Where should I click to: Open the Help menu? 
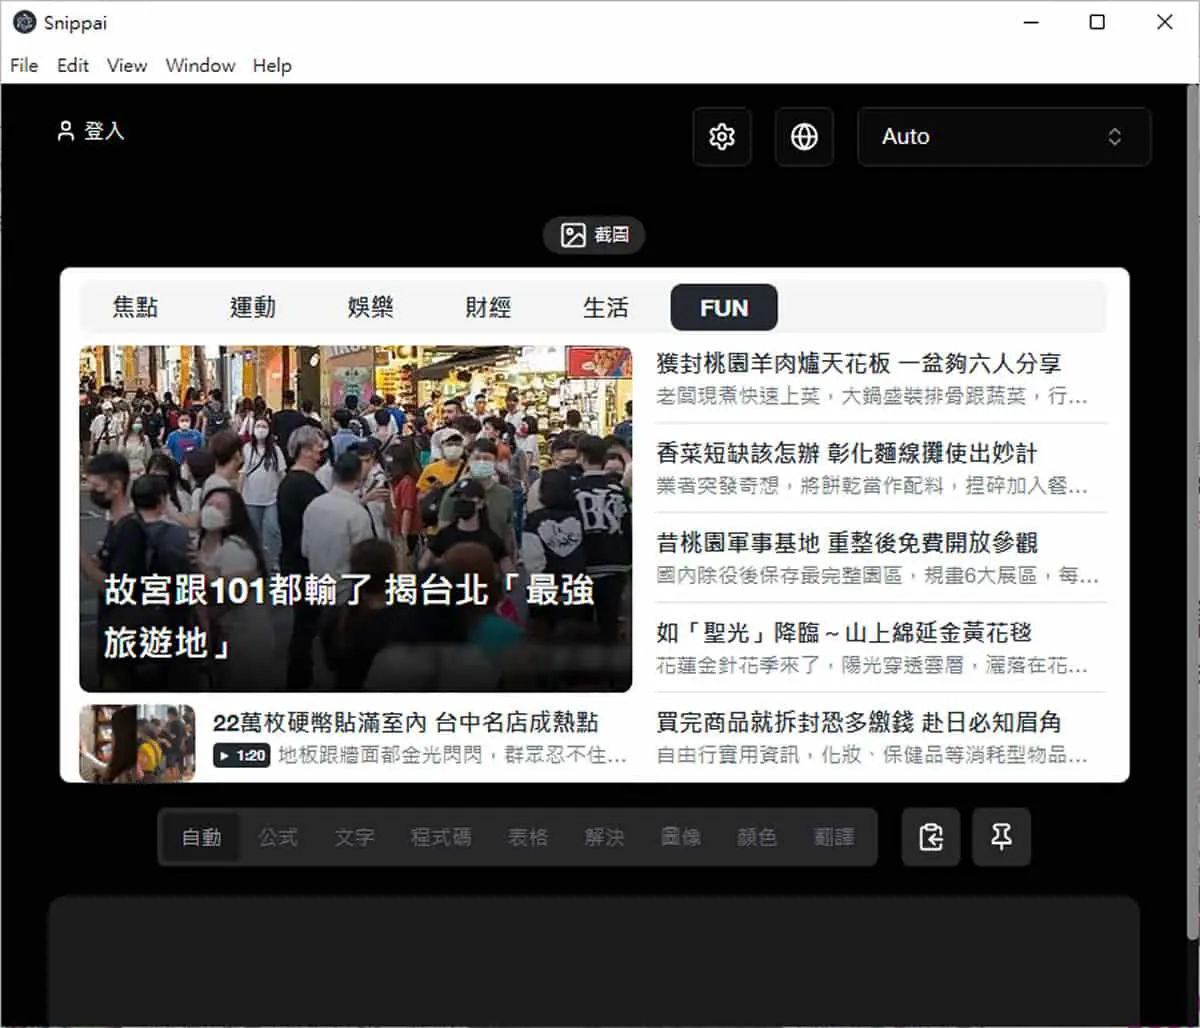tap(272, 65)
